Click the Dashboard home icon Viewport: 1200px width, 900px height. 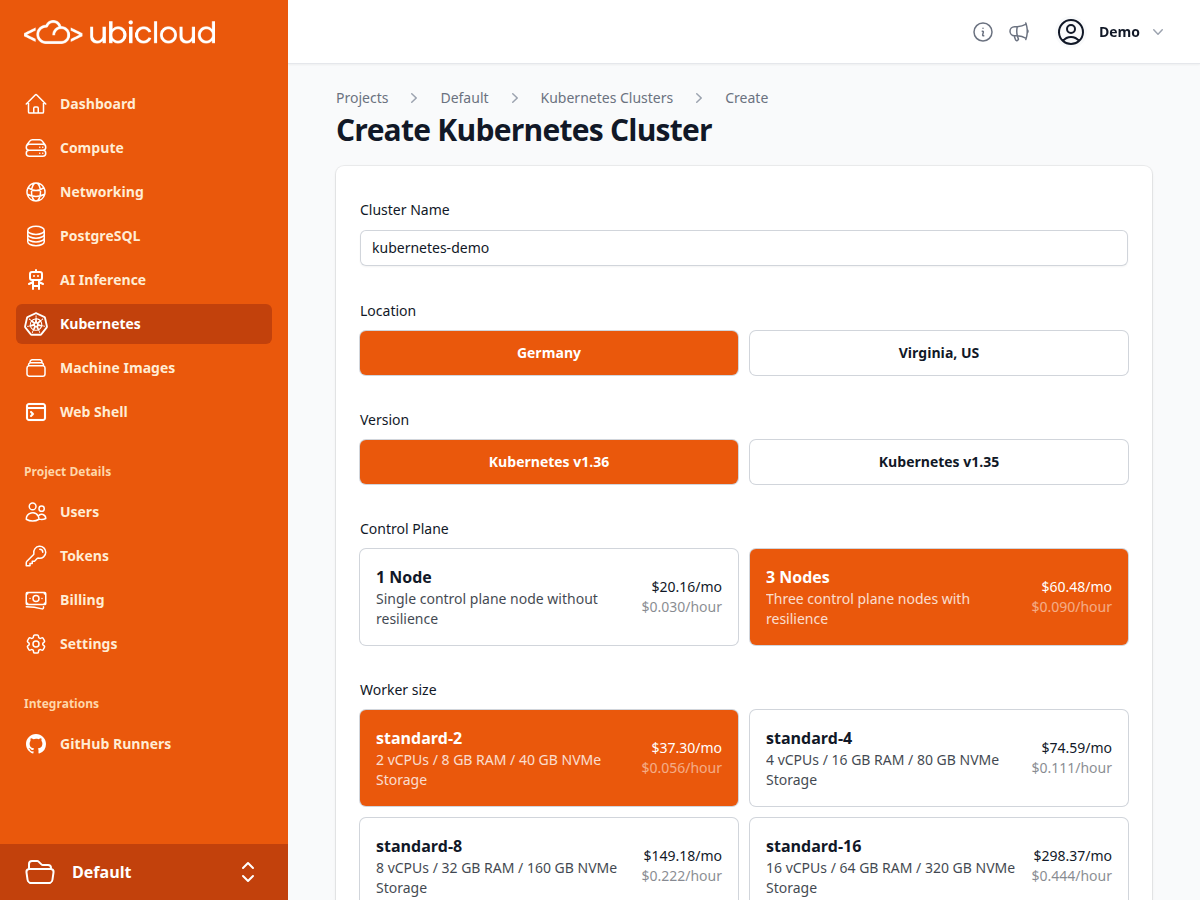(x=36, y=104)
